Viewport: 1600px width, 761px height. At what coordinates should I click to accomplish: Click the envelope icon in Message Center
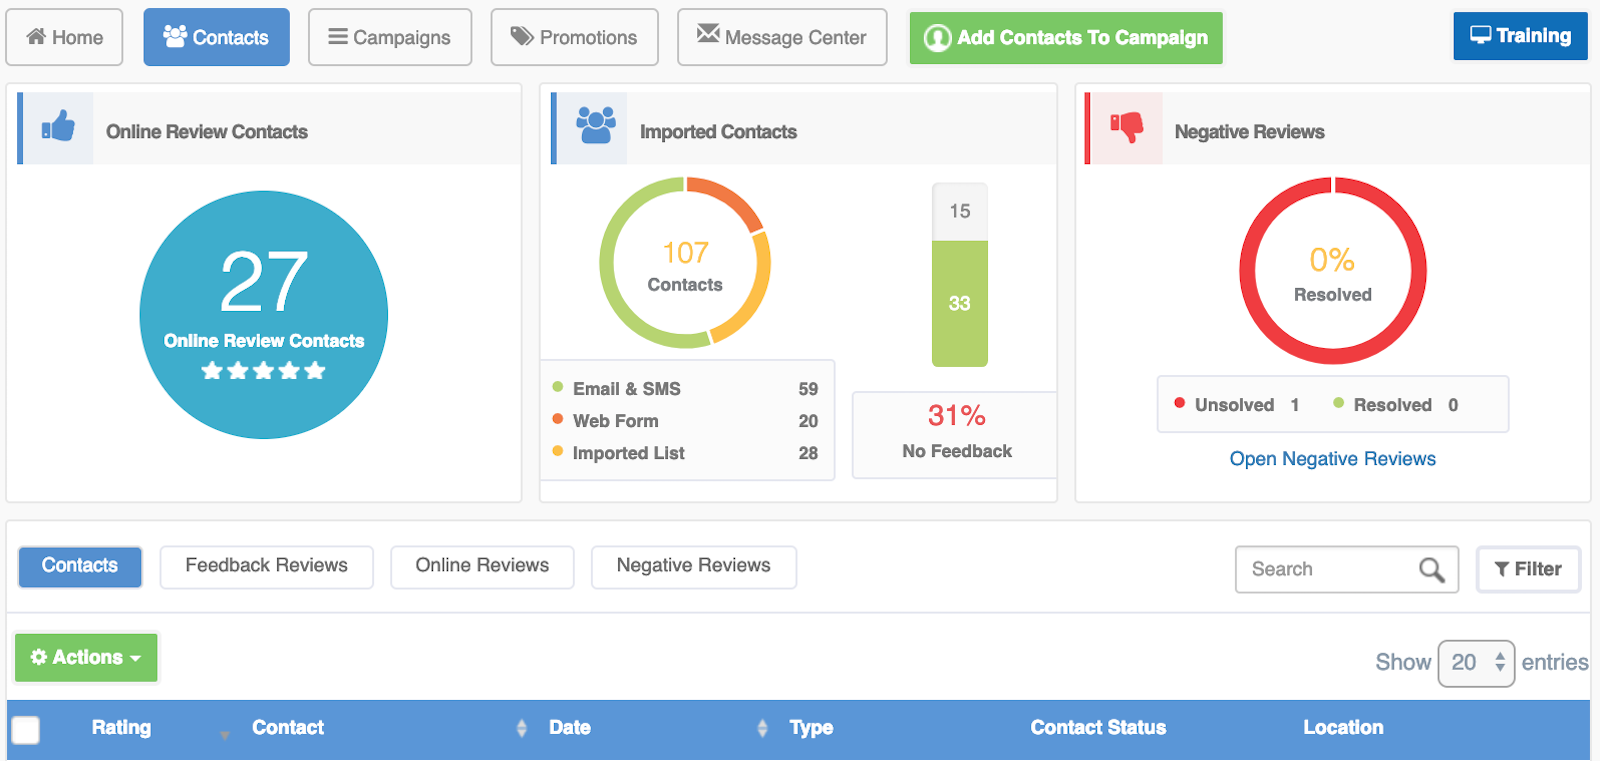708,34
